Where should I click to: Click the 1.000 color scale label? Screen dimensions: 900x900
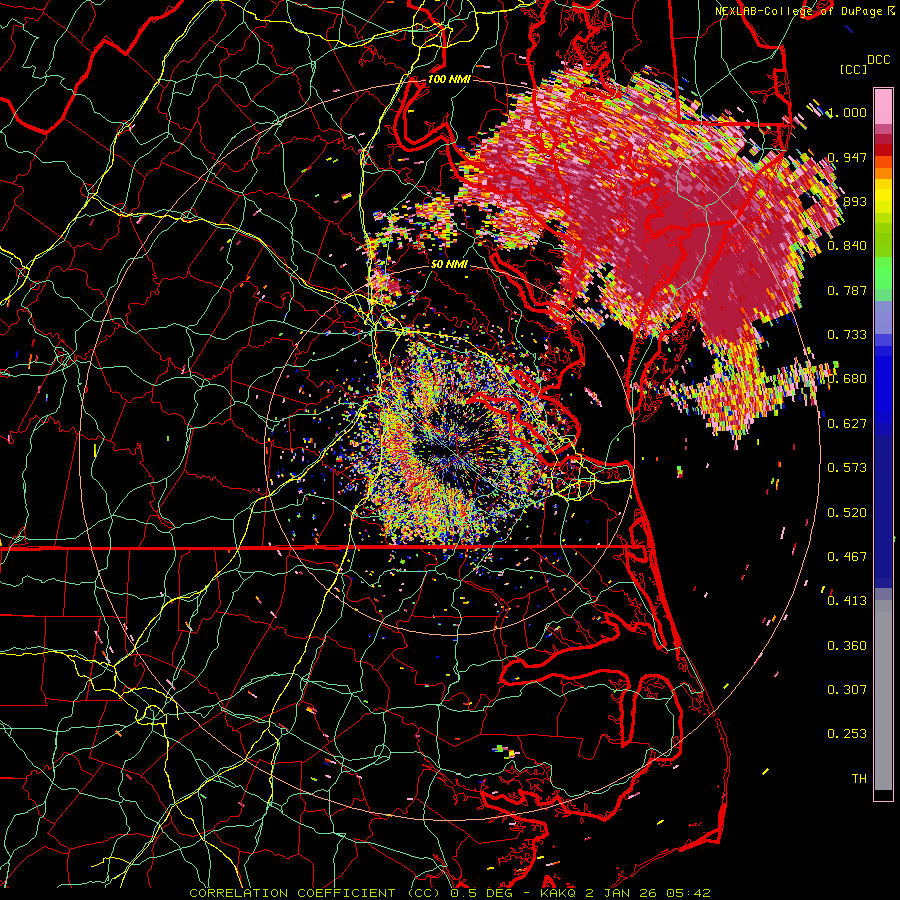click(x=847, y=112)
